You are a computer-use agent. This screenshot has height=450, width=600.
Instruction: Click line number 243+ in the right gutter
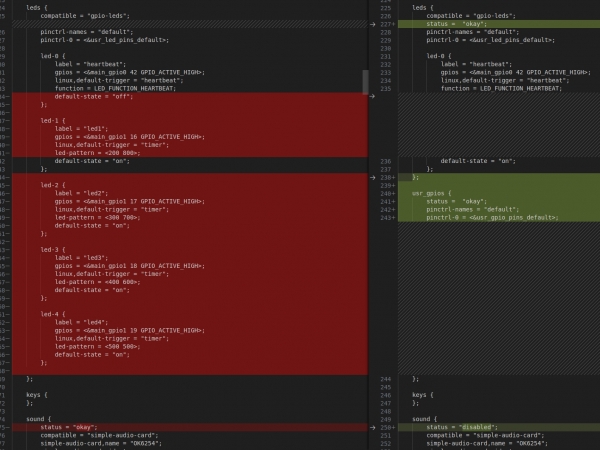[x=388, y=217]
